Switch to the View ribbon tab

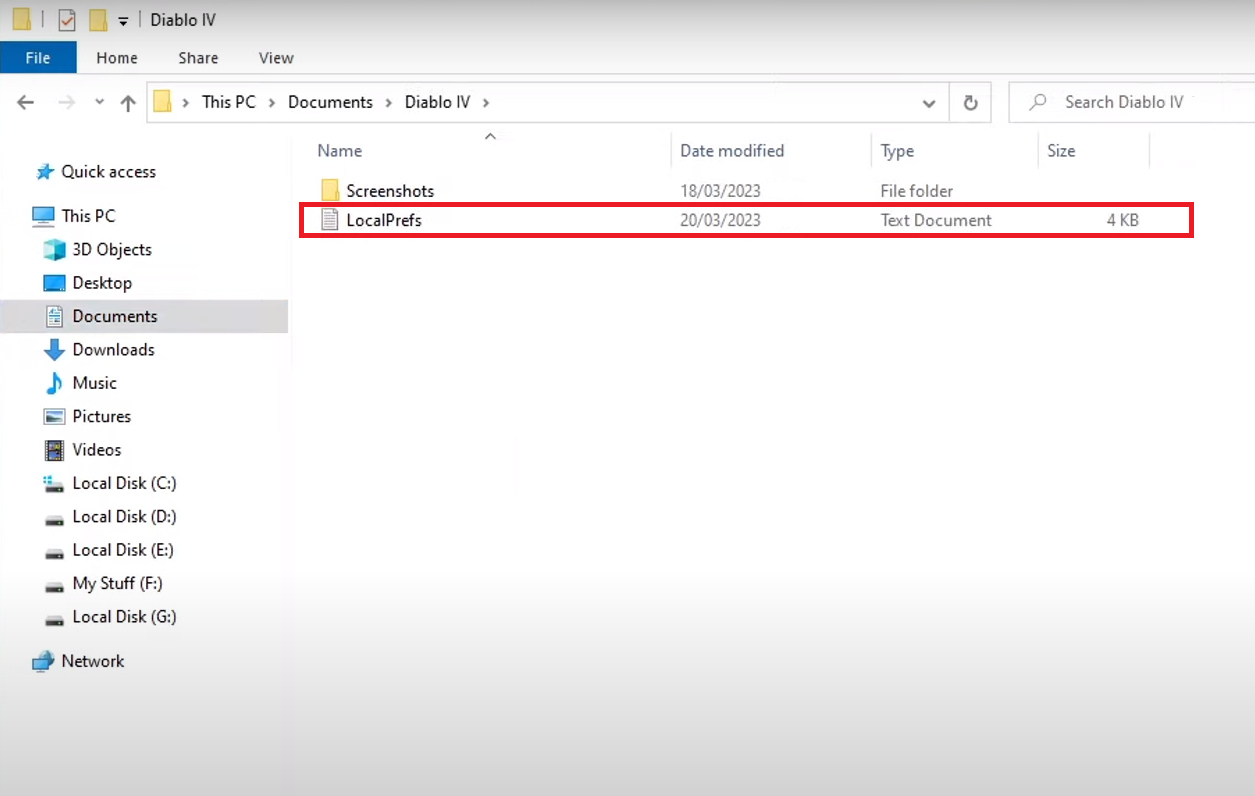276,58
